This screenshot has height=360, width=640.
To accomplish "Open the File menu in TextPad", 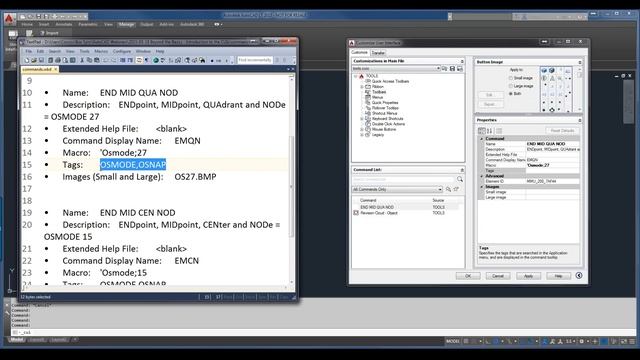I will click(29, 51).
